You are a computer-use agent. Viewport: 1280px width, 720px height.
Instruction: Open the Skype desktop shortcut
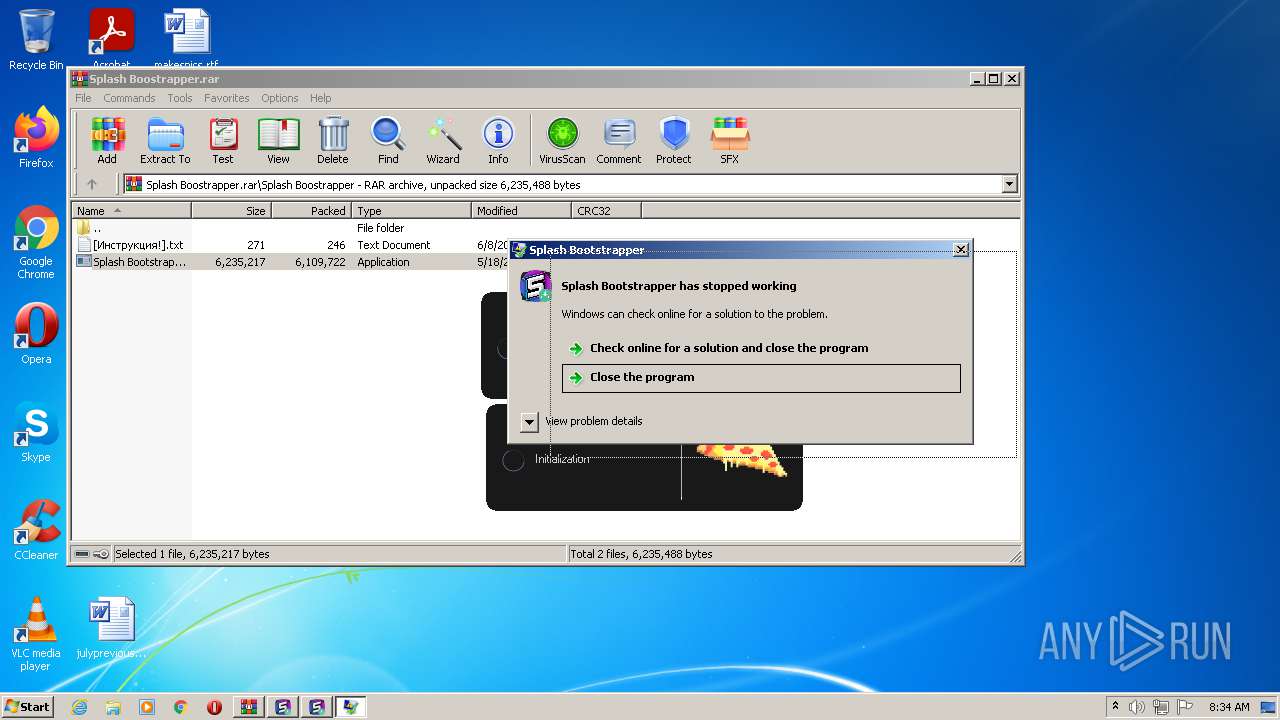pos(36,432)
